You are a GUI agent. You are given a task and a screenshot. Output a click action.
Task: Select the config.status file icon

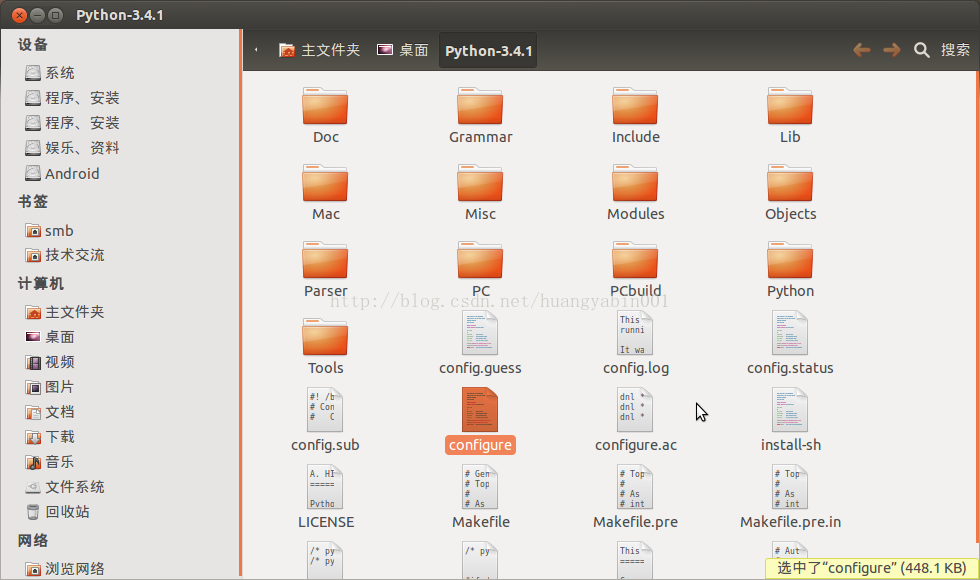790,333
